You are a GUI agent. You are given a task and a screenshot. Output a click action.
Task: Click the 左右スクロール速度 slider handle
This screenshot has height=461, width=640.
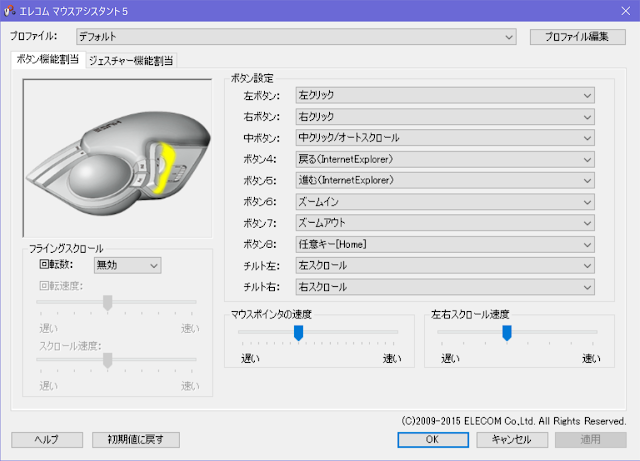click(507, 333)
